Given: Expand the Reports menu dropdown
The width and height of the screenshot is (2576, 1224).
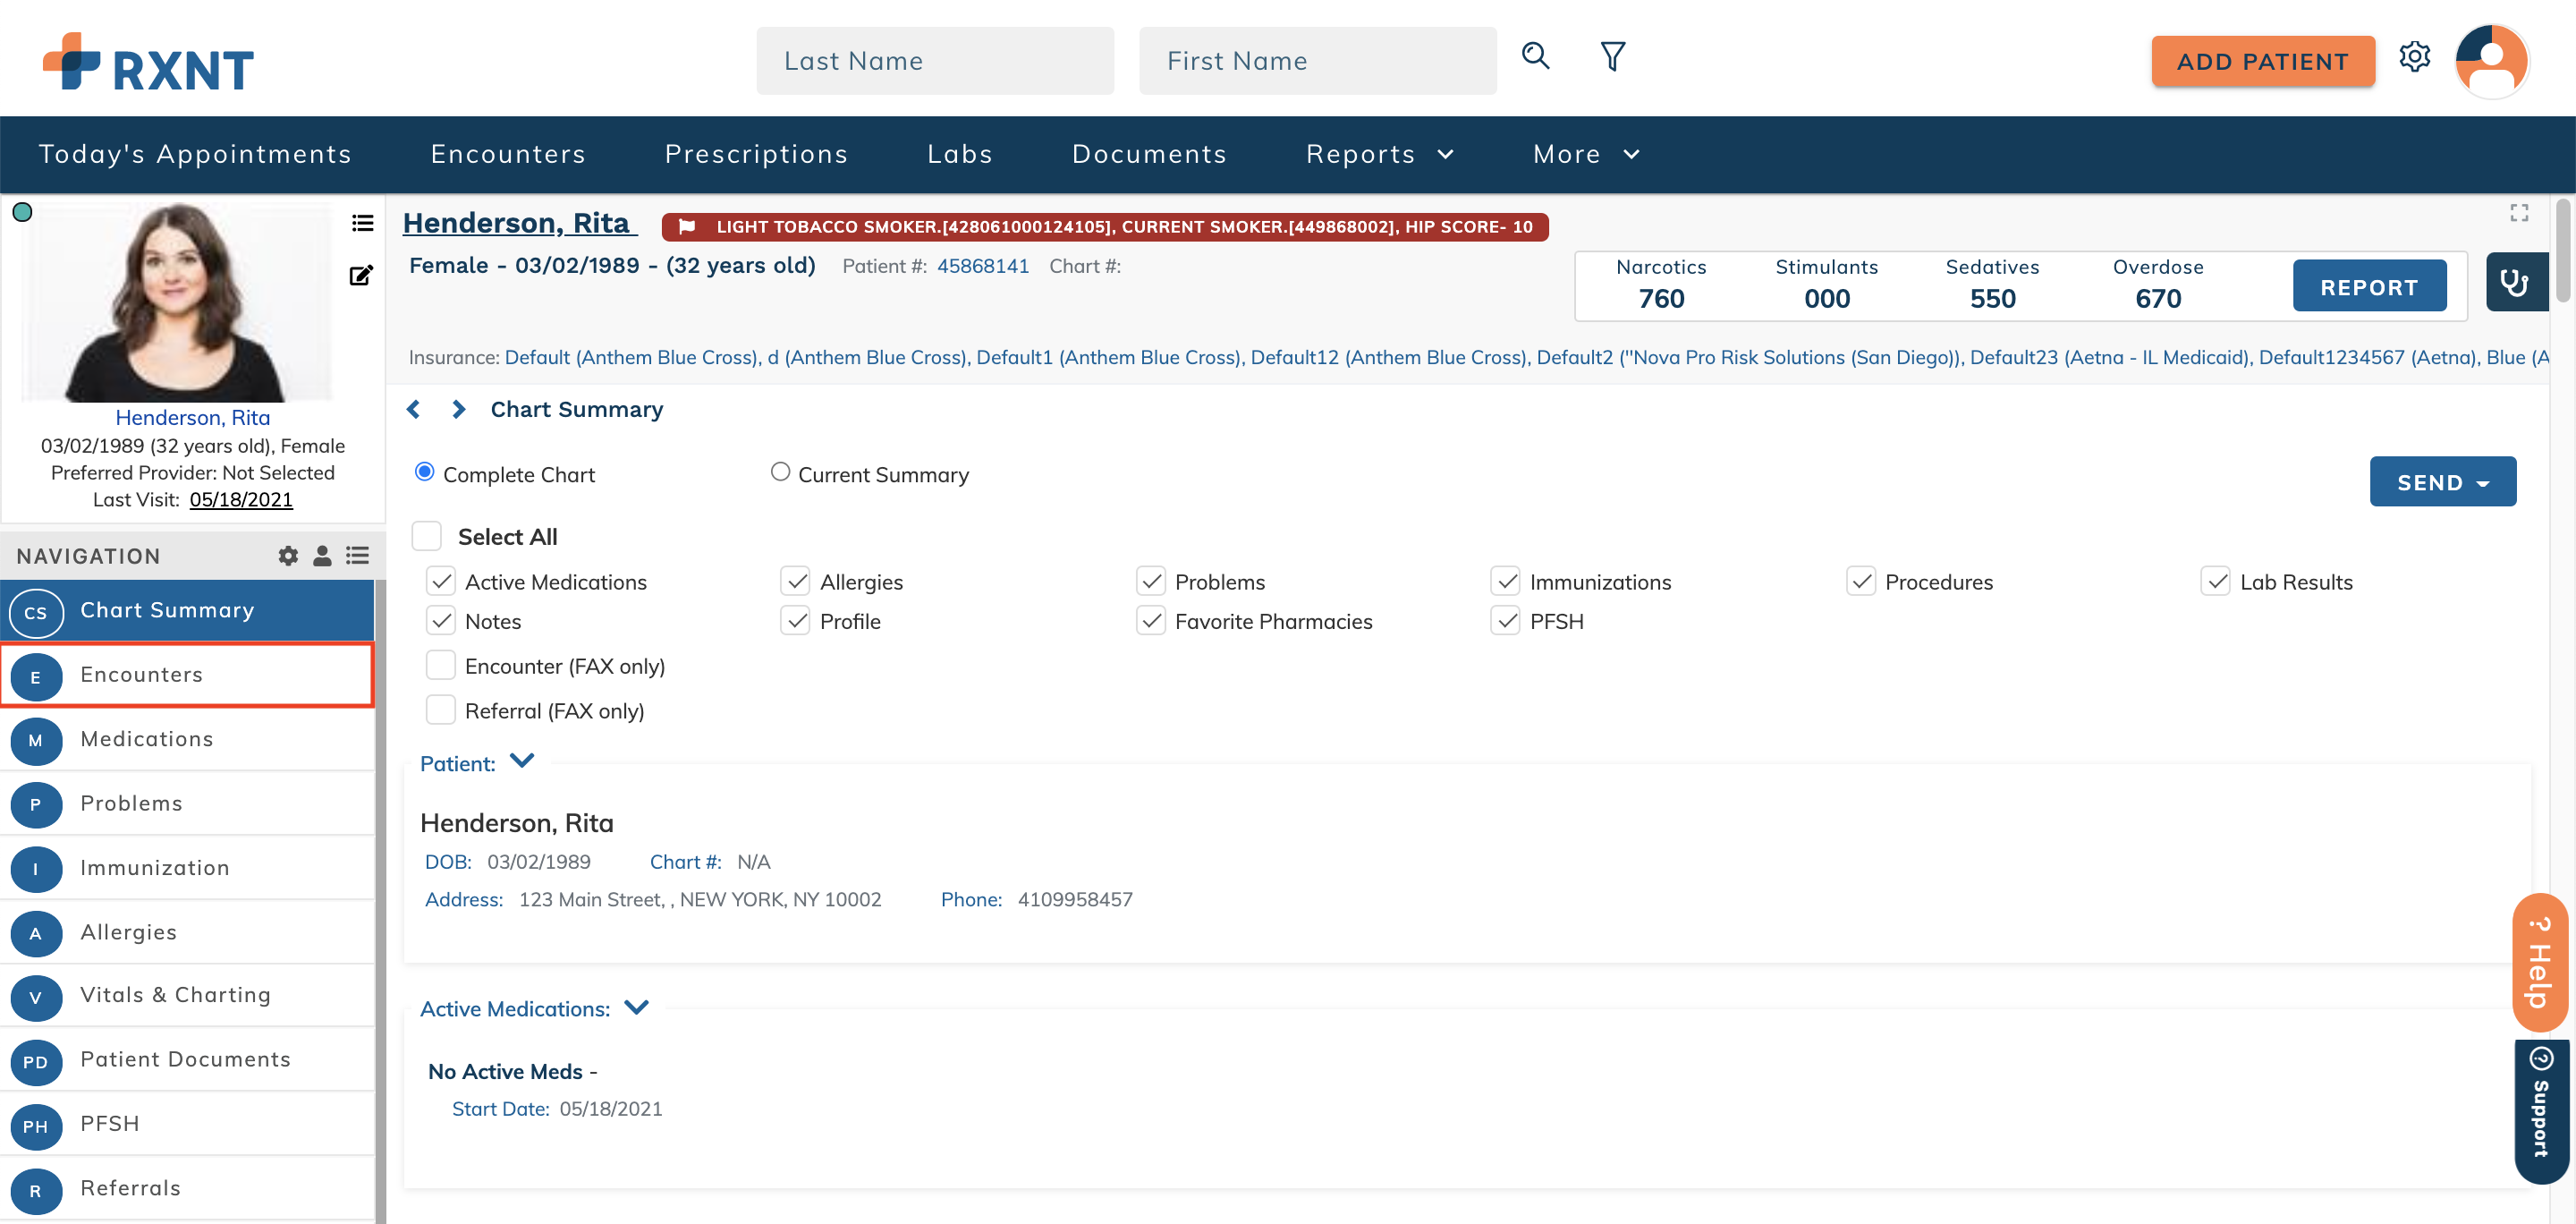Looking at the screenshot, I should (1379, 154).
